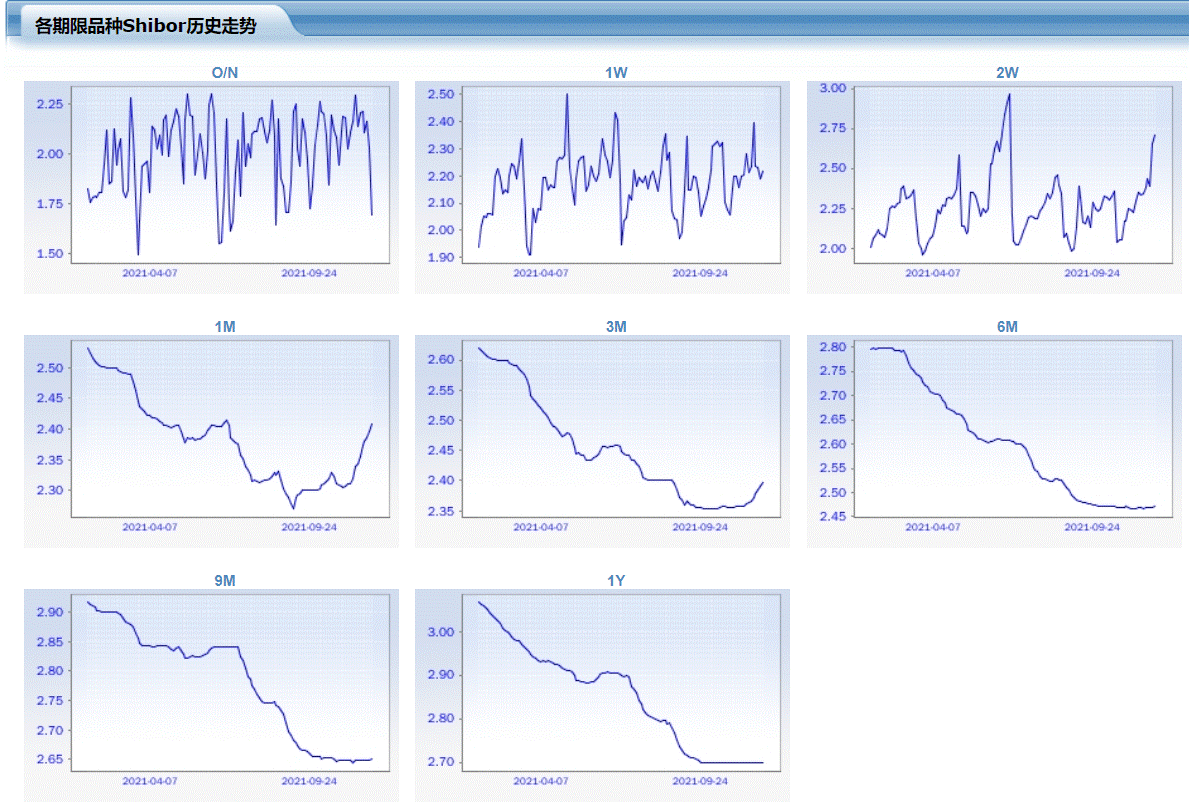Viewport: 1189px width, 809px height.
Task: Click the 2W chart title
Action: 1007,73
